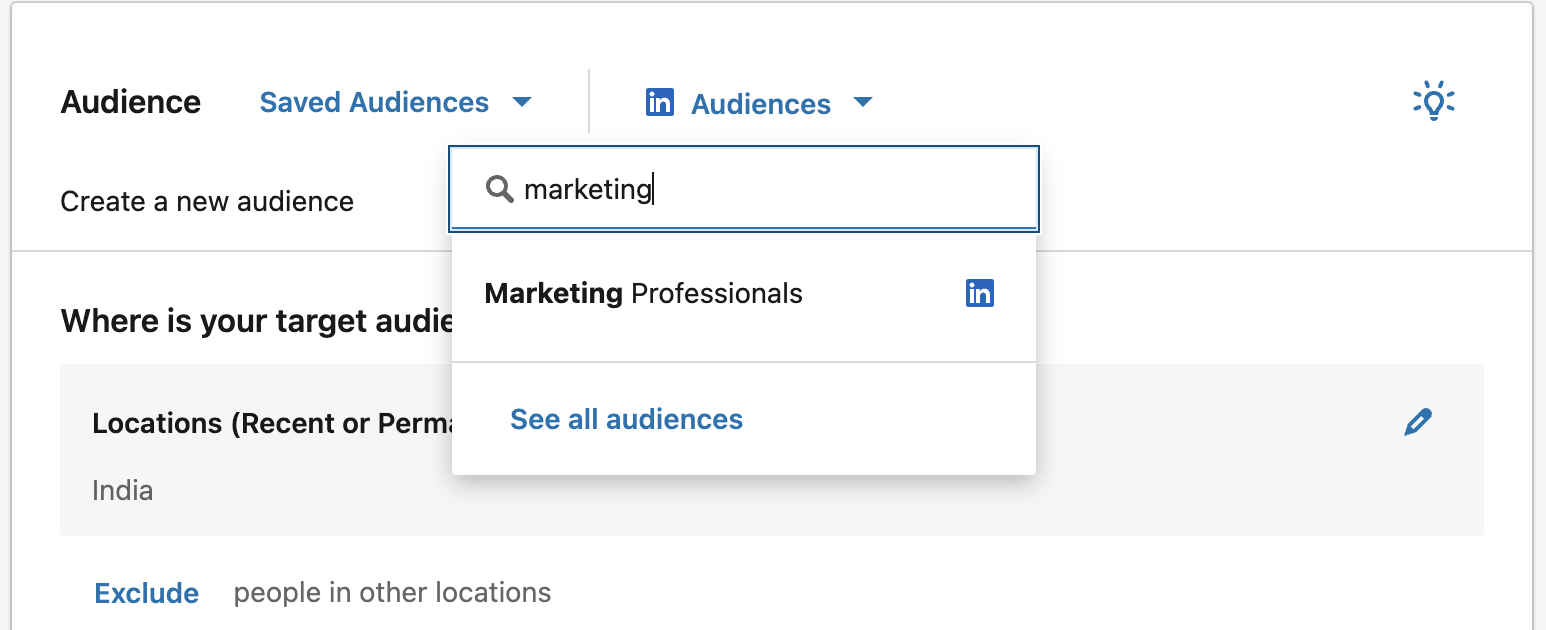Select Marketing Professionals from results

coord(644,293)
